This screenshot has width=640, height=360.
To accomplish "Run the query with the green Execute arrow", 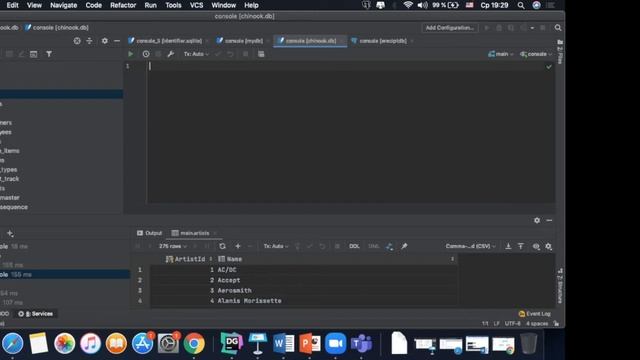I will 131,54.
